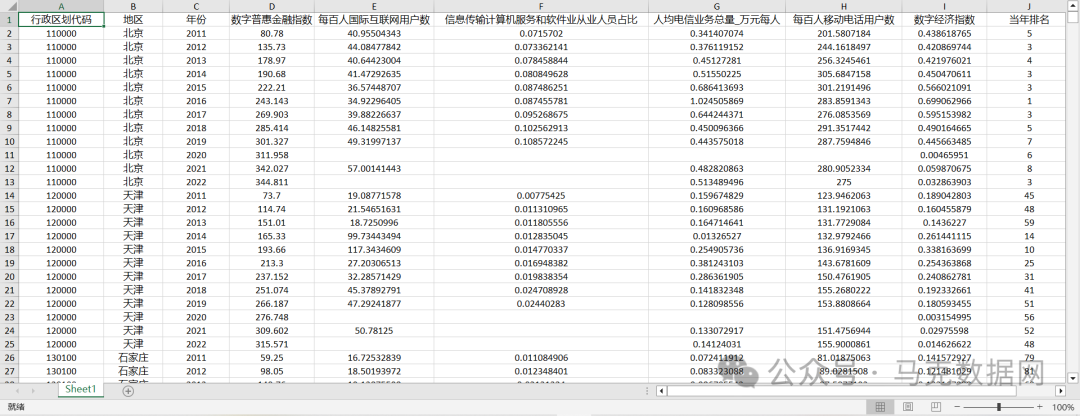Click the zoom out minus button
Viewport: 1080px width, 416px height.
click(x=959, y=407)
